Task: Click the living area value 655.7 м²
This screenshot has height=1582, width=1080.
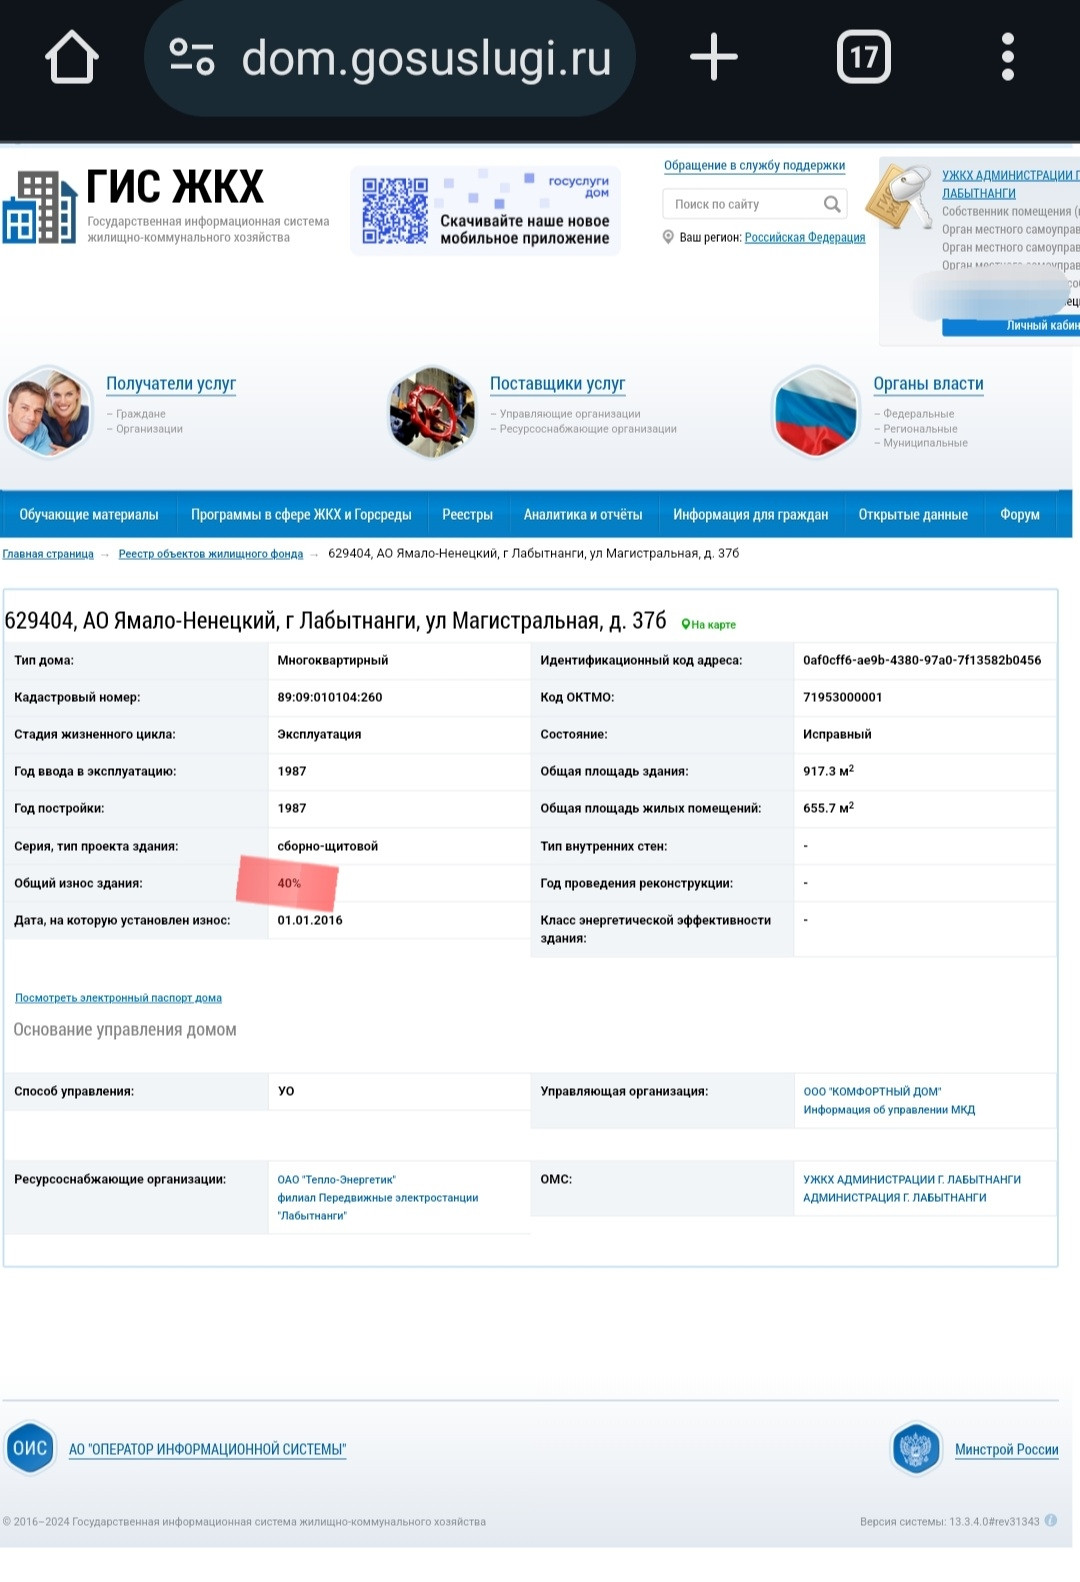Action: click(x=829, y=808)
